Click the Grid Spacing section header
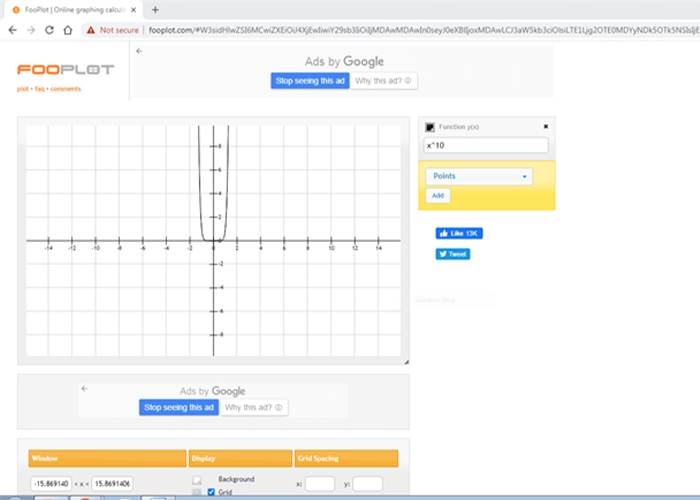This screenshot has height=500, width=700. click(x=346, y=458)
